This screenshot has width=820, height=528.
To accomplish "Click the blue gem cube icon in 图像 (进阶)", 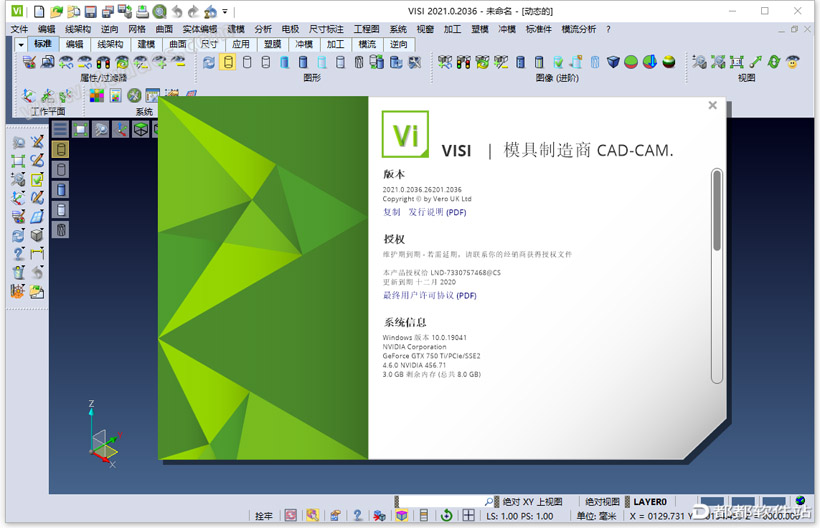I will (613, 63).
